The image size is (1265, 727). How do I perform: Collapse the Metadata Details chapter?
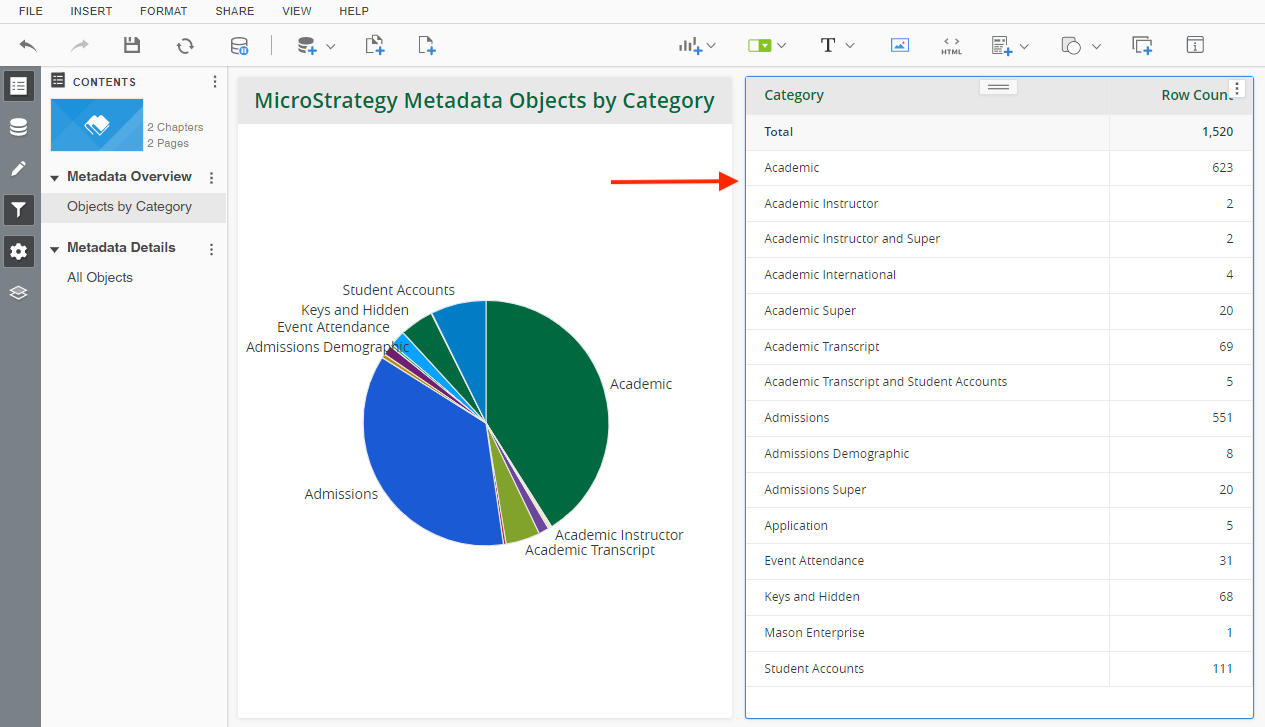(x=54, y=249)
